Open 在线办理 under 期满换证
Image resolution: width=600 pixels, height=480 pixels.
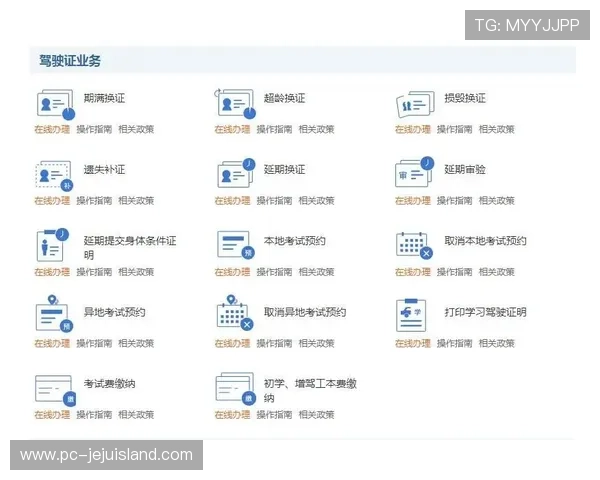(x=52, y=129)
